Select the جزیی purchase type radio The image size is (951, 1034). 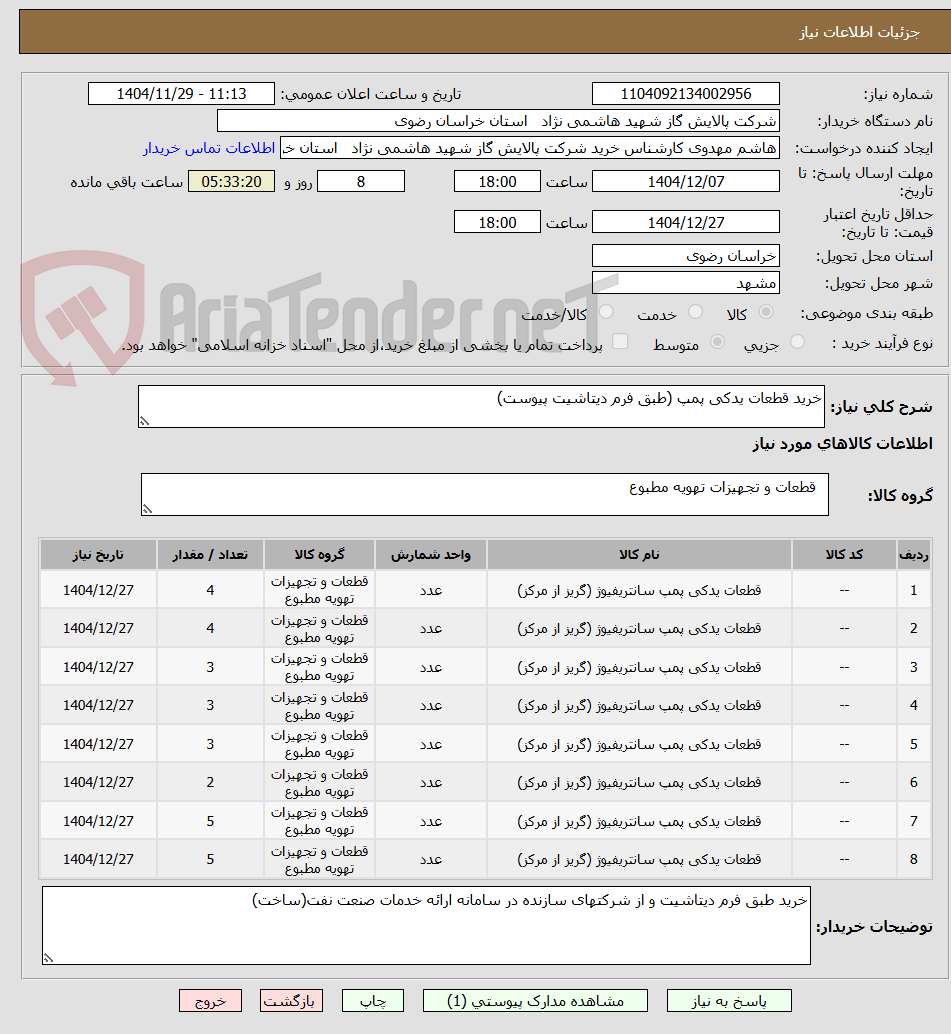(797, 342)
